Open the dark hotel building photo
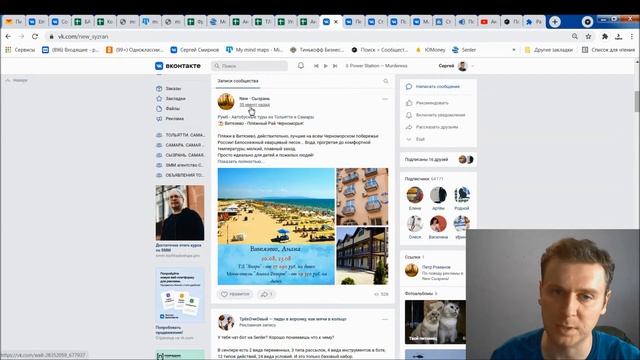640x360 pixels. pos(362,256)
